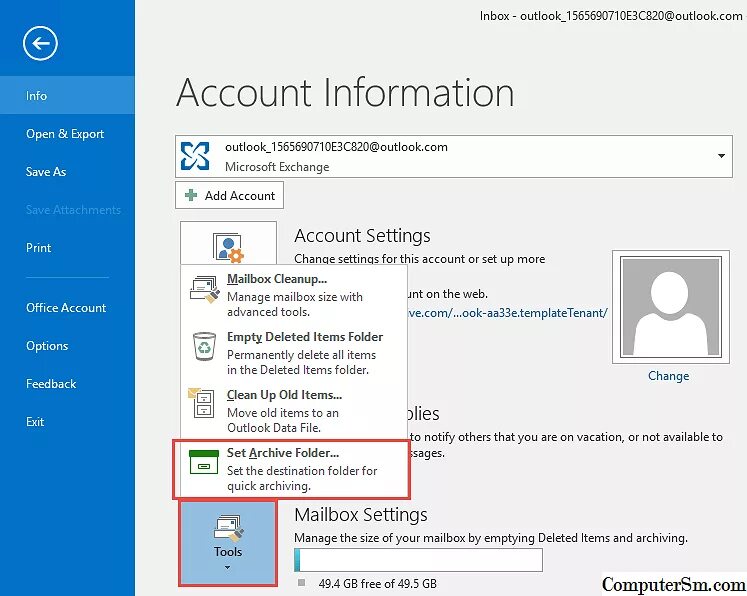
Task: Click the '49.4 GB free of 49.5 GB' text
Action: pyautogui.click(x=377, y=584)
